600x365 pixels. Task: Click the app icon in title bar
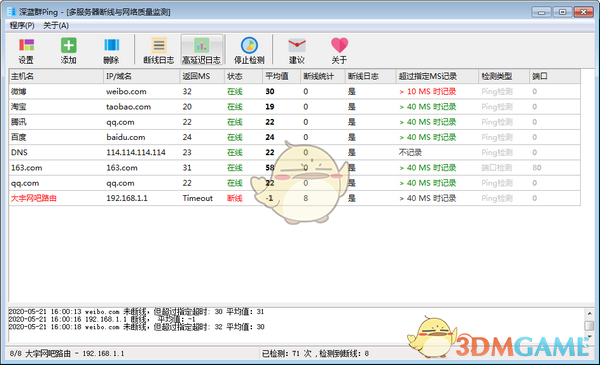[x=12, y=12]
